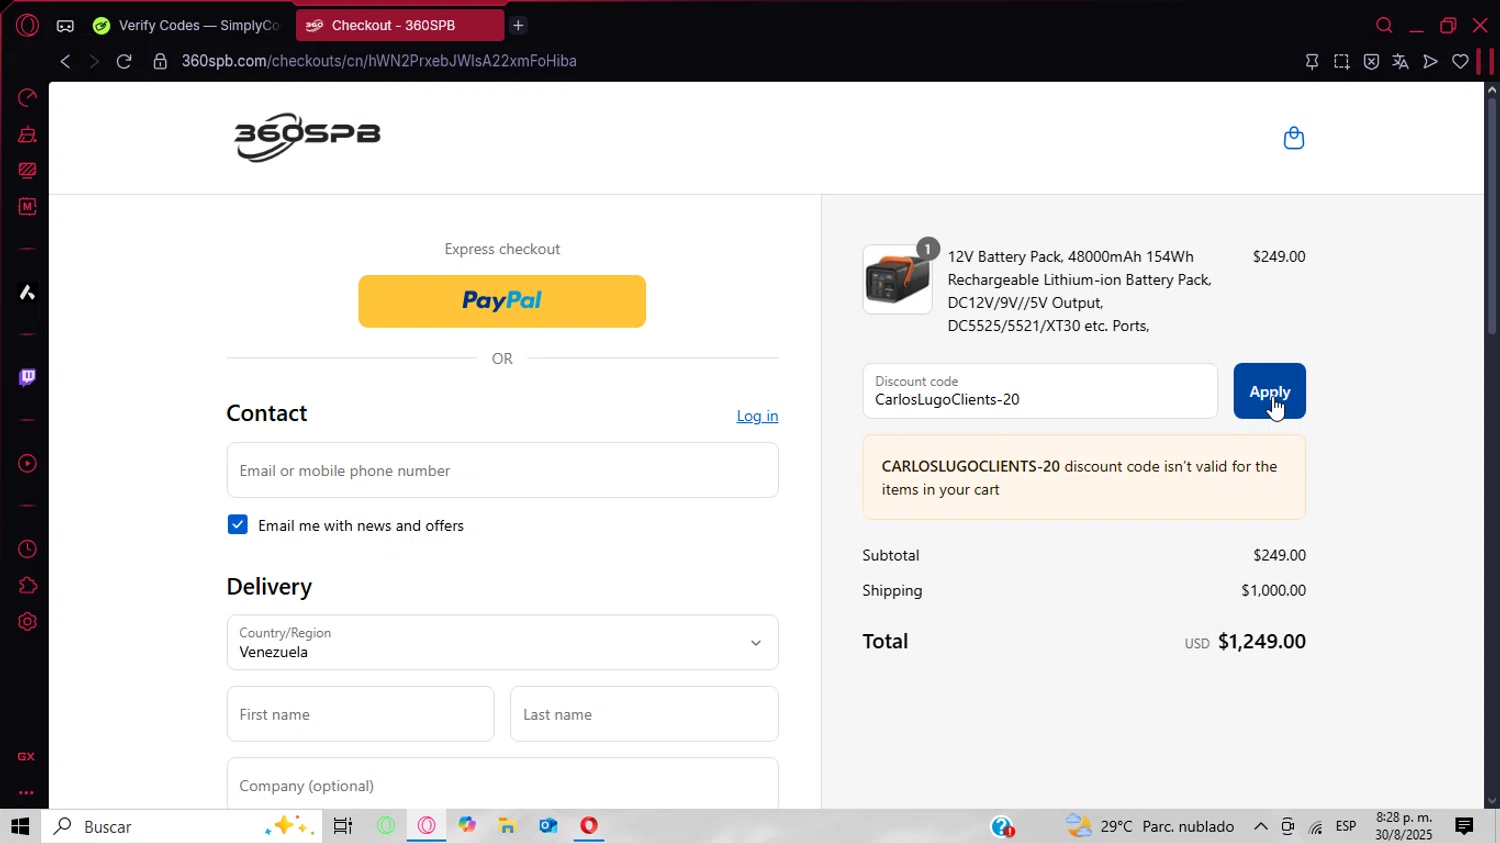Open the Opera GX main menu logo
The image size is (1500, 843).
(x=27, y=25)
